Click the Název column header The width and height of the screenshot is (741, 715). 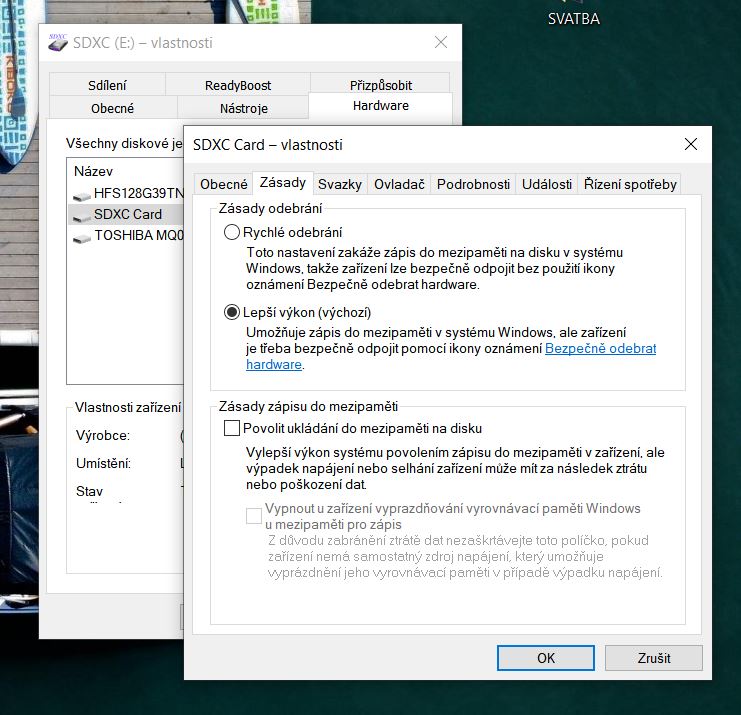coord(94,171)
